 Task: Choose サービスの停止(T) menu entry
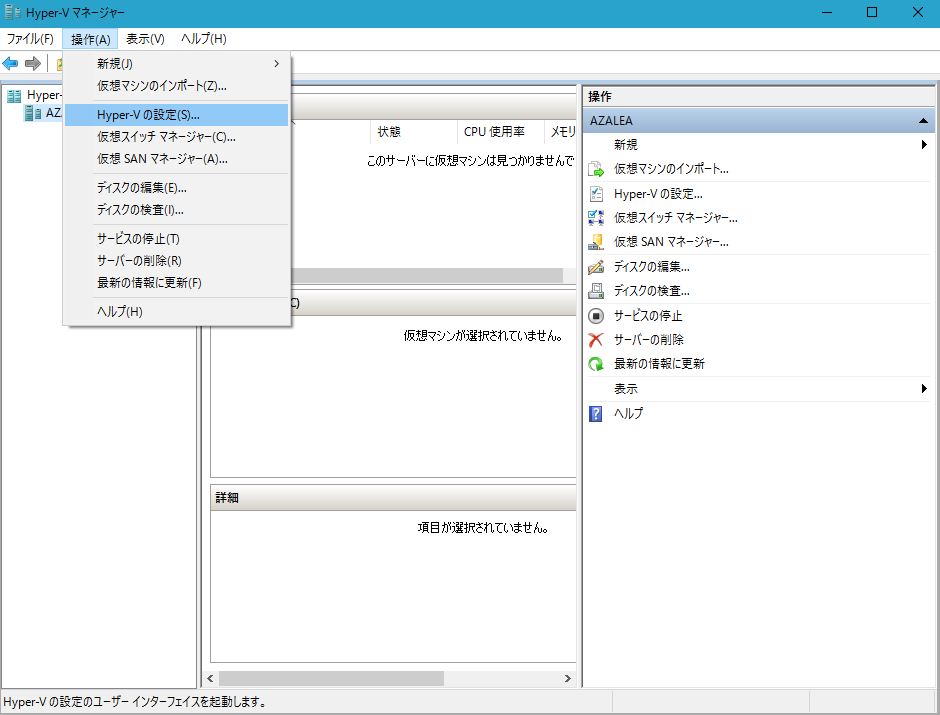pyautogui.click(x=176, y=239)
